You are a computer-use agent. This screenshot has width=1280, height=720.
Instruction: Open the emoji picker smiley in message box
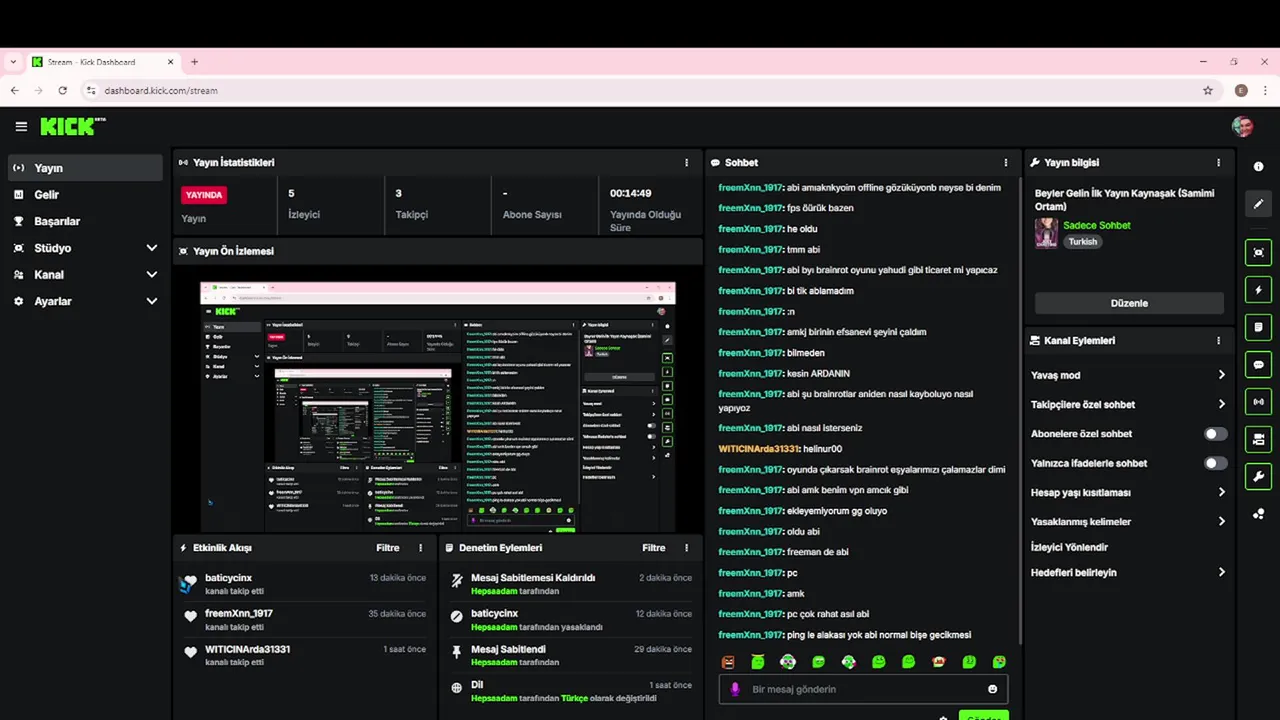click(x=992, y=689)
